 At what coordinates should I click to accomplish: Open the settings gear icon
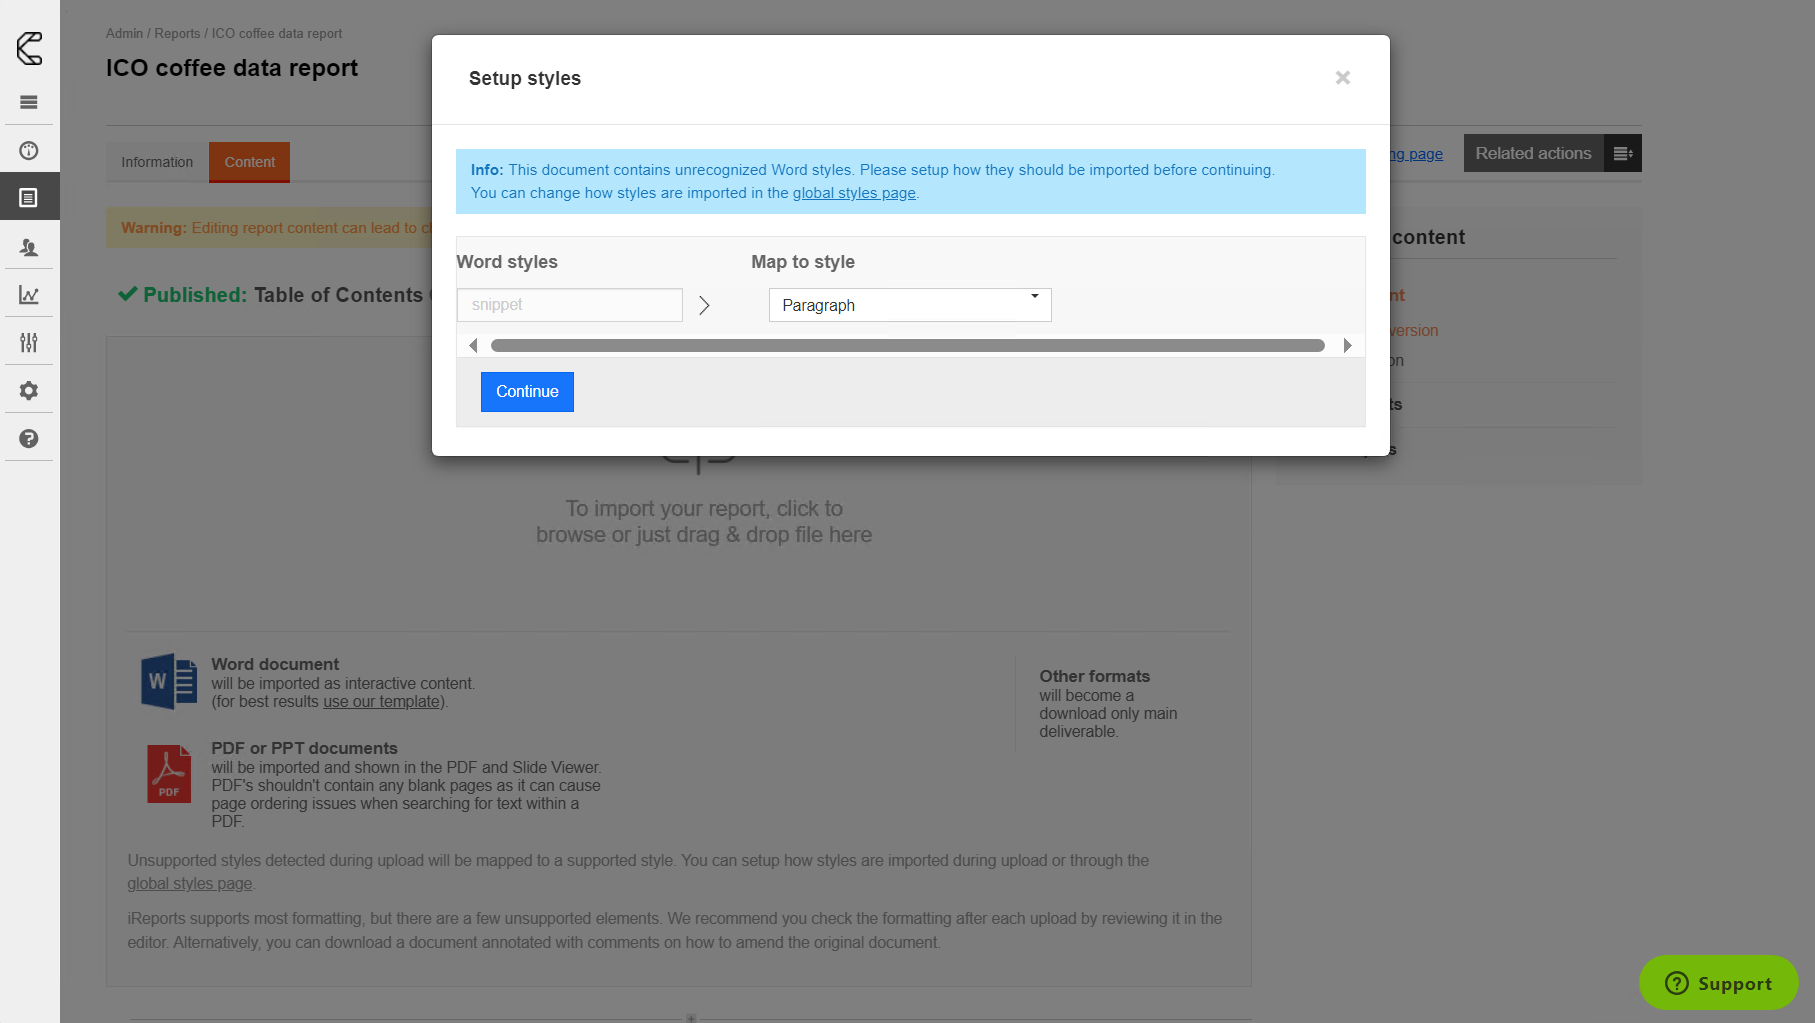pyautogui.click(x=29, y=391)
